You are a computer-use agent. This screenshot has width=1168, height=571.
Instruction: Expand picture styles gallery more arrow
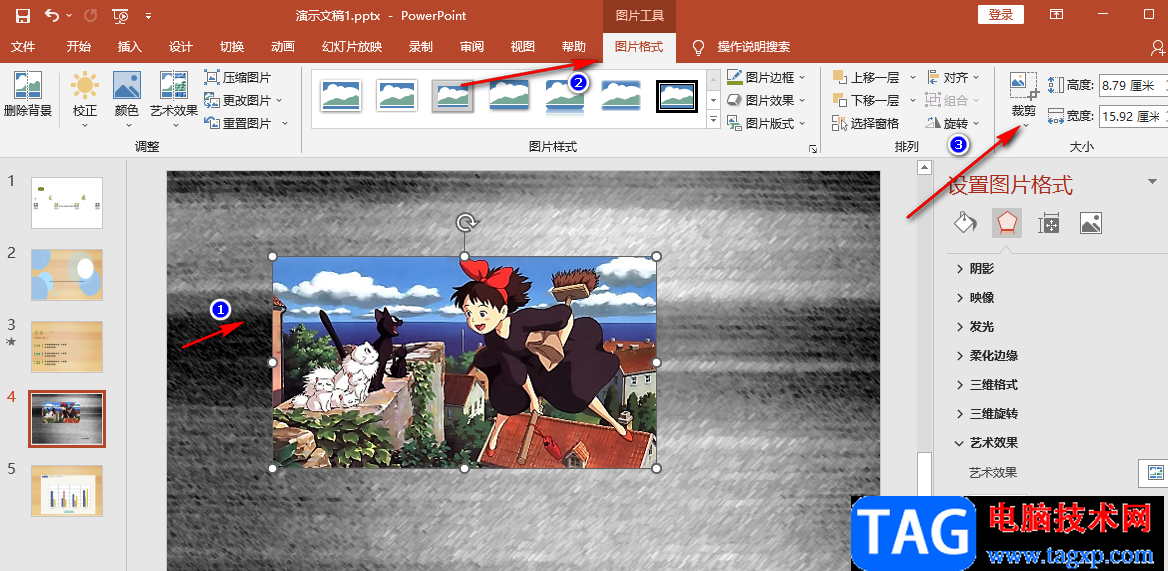click(714, 121)
